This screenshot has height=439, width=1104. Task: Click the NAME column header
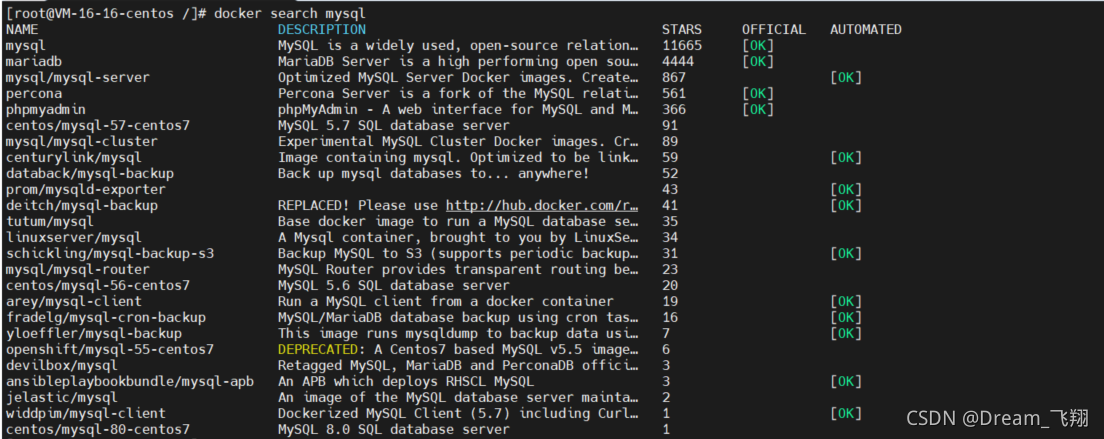coord(21,30)
